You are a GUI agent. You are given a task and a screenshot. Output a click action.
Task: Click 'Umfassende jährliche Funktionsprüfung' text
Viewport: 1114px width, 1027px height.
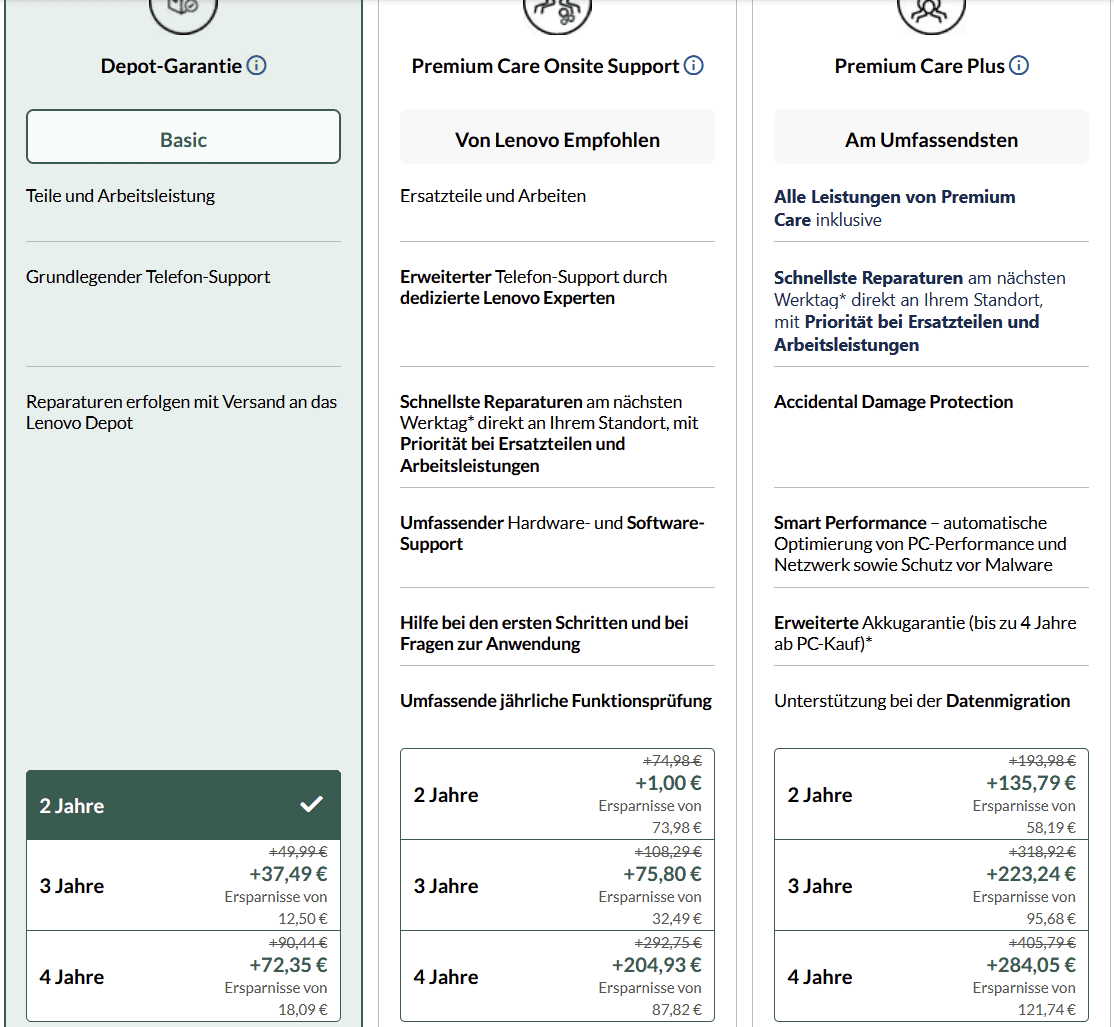point(556,701)
